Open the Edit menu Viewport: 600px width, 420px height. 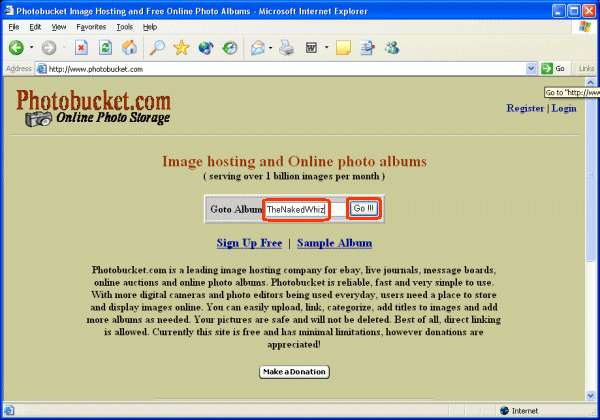[x=35, y=27]
